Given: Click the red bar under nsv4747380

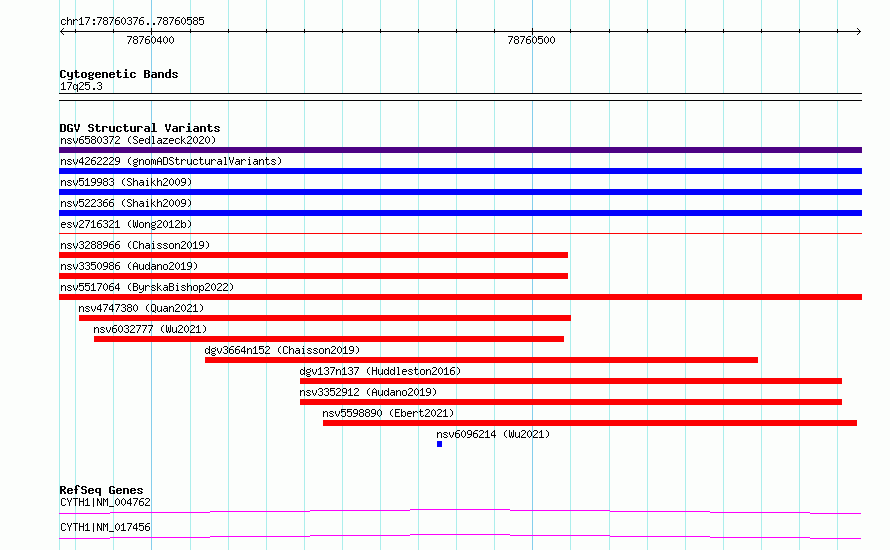Looking at the screenshot, I should click(325, 318).
